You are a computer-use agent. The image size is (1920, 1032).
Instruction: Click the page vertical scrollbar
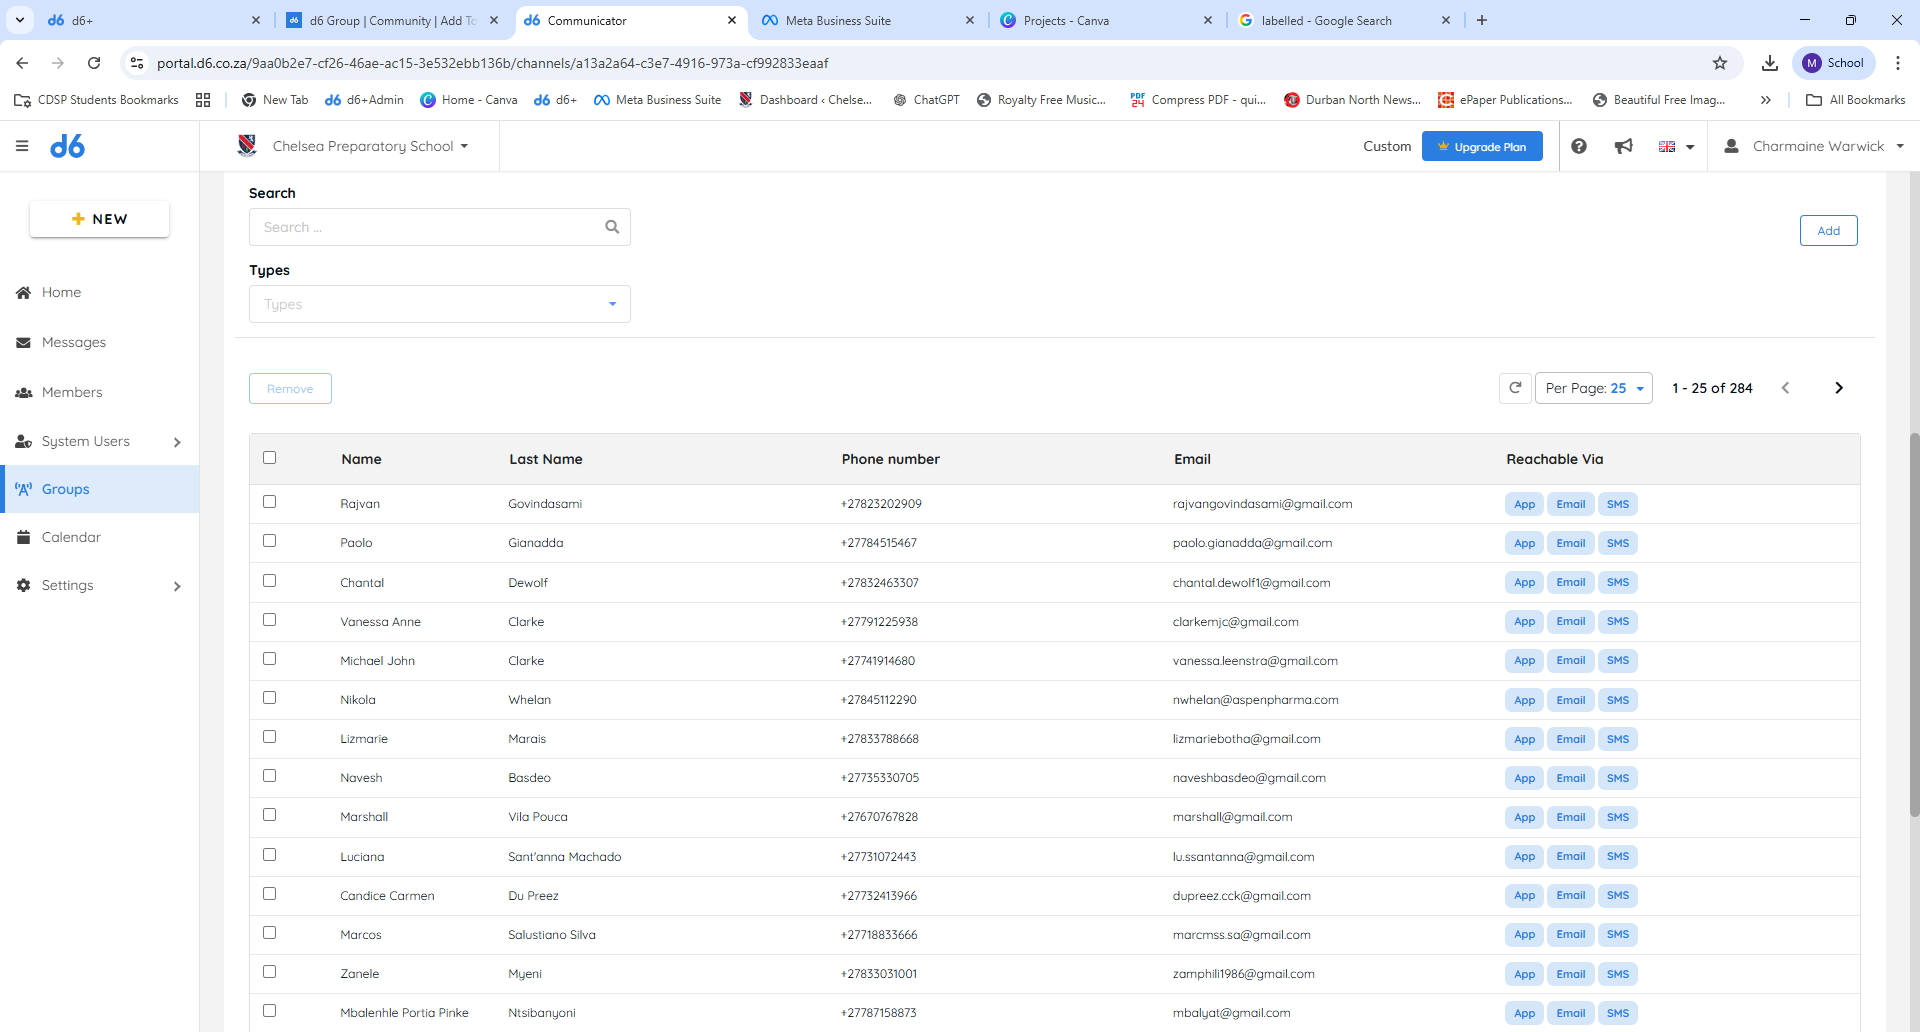pyautogui.click(x=1914, y=625)
